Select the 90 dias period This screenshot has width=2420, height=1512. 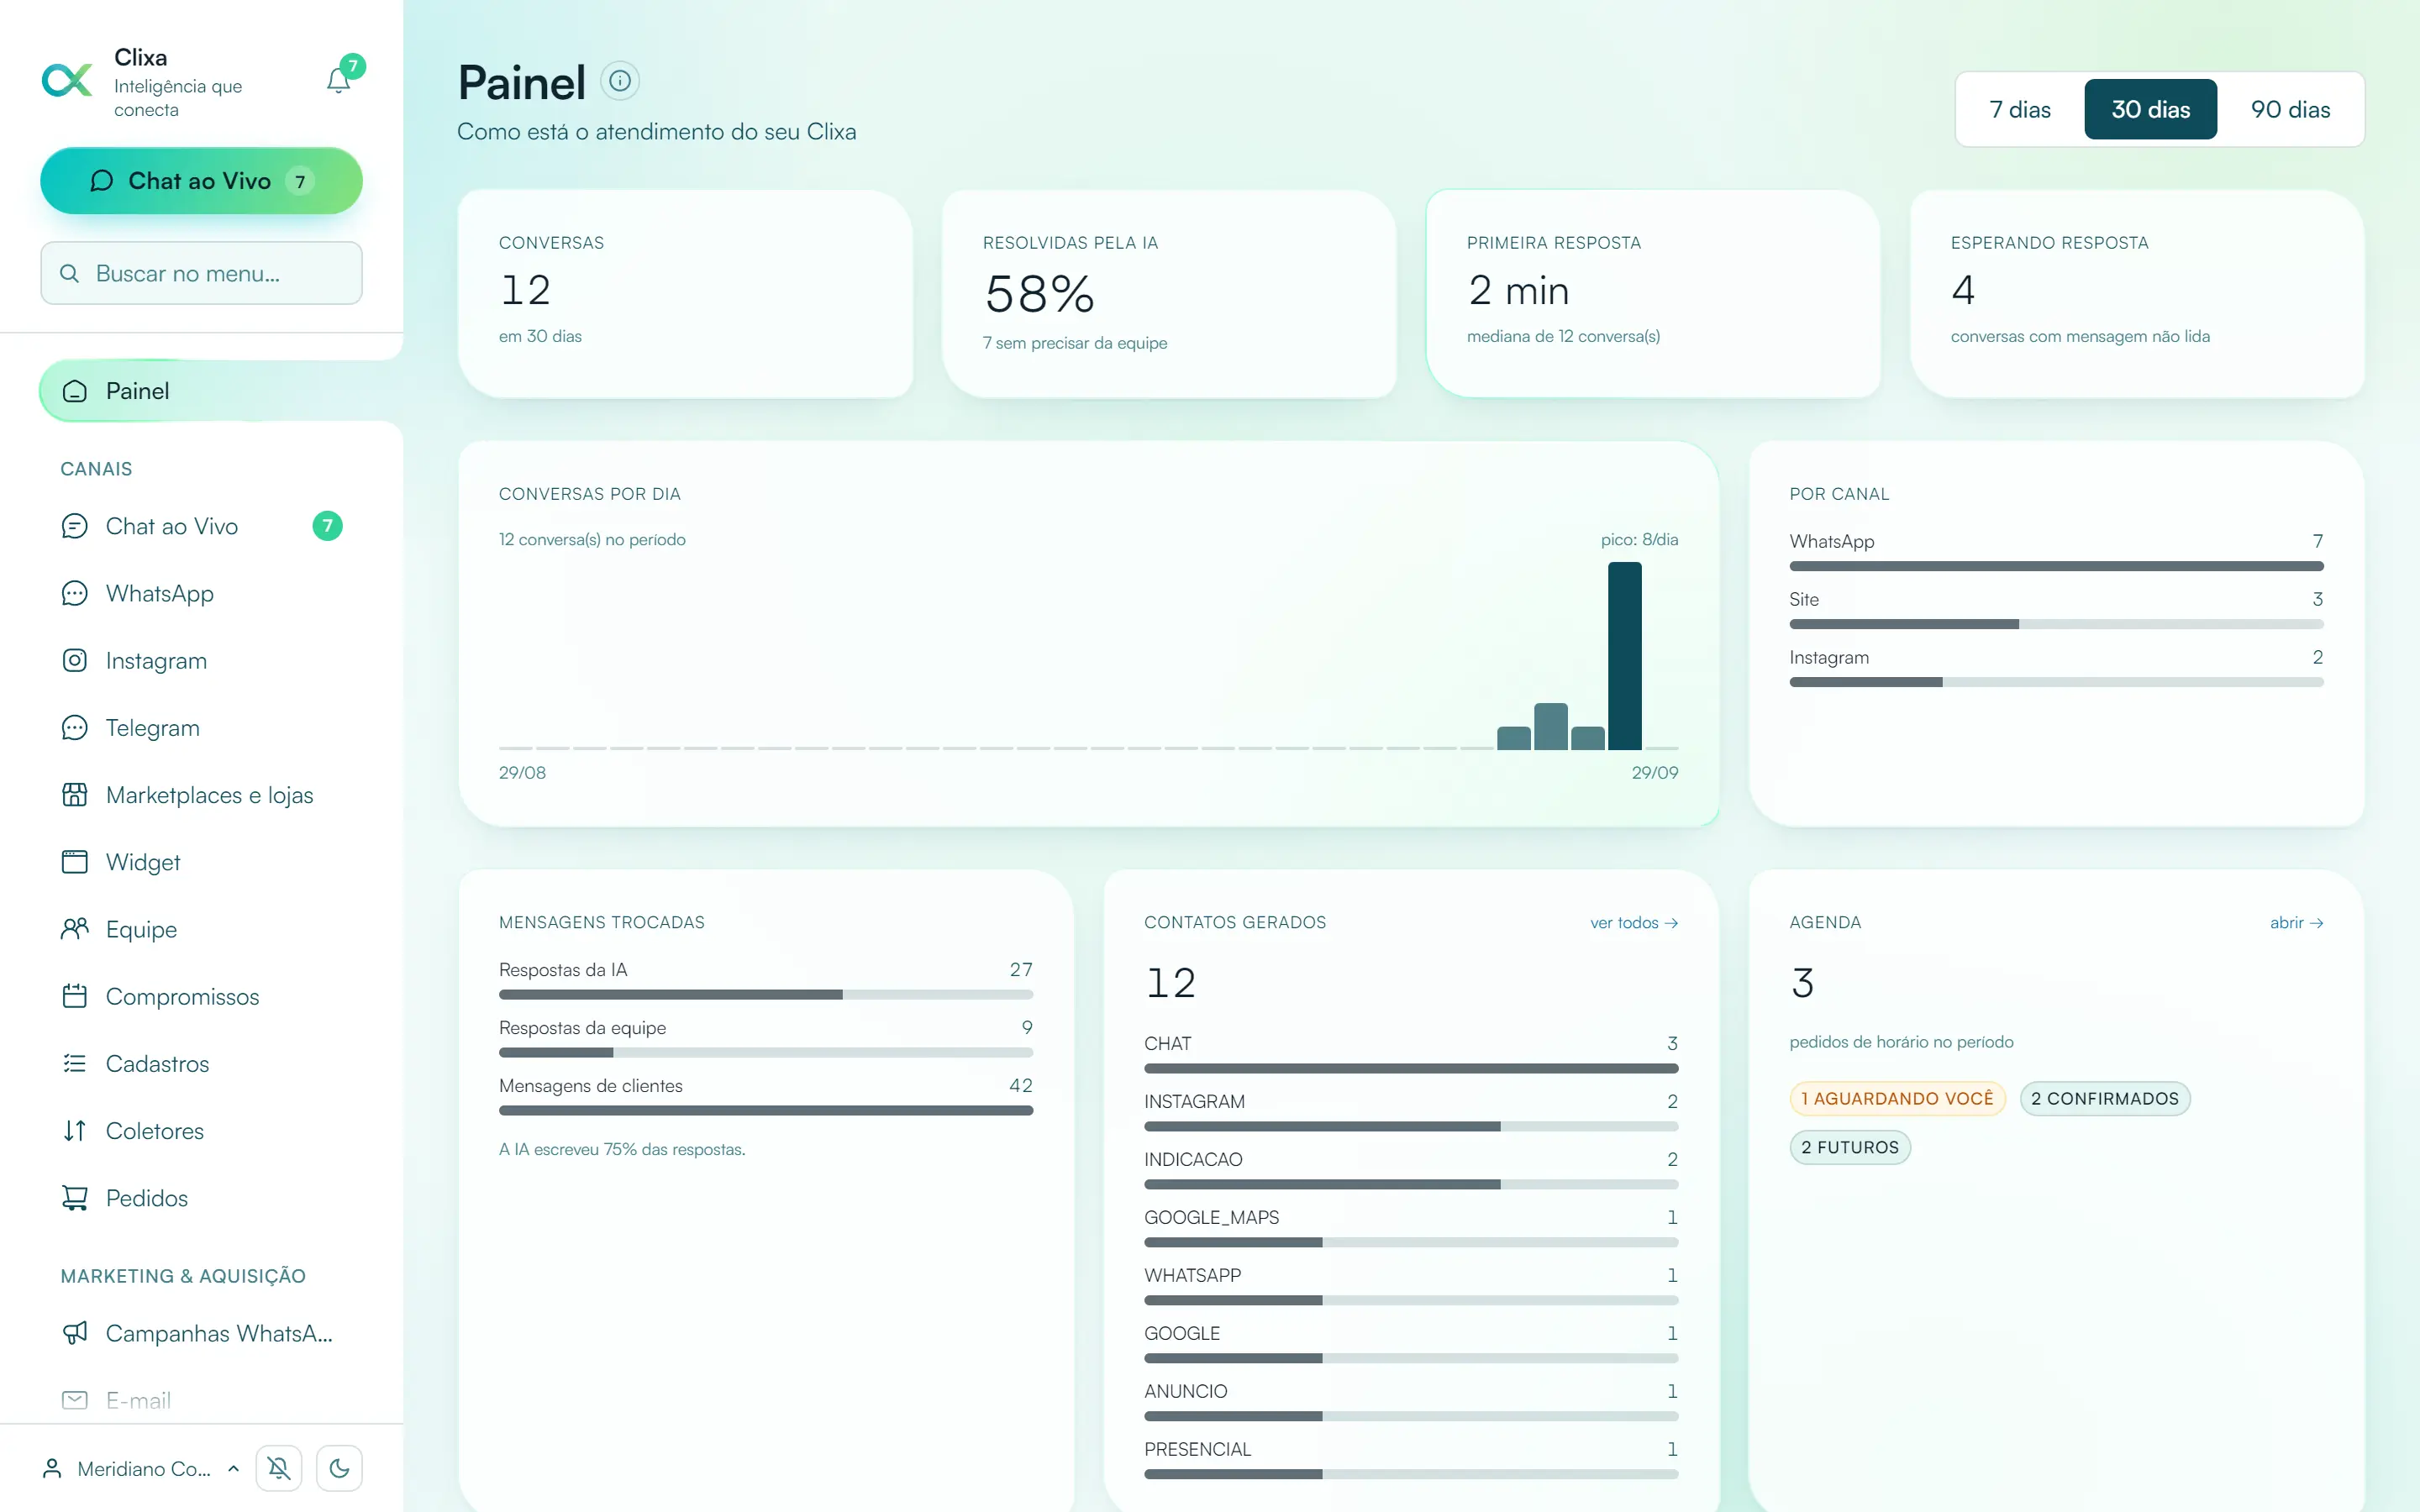tap(2290, 109)
